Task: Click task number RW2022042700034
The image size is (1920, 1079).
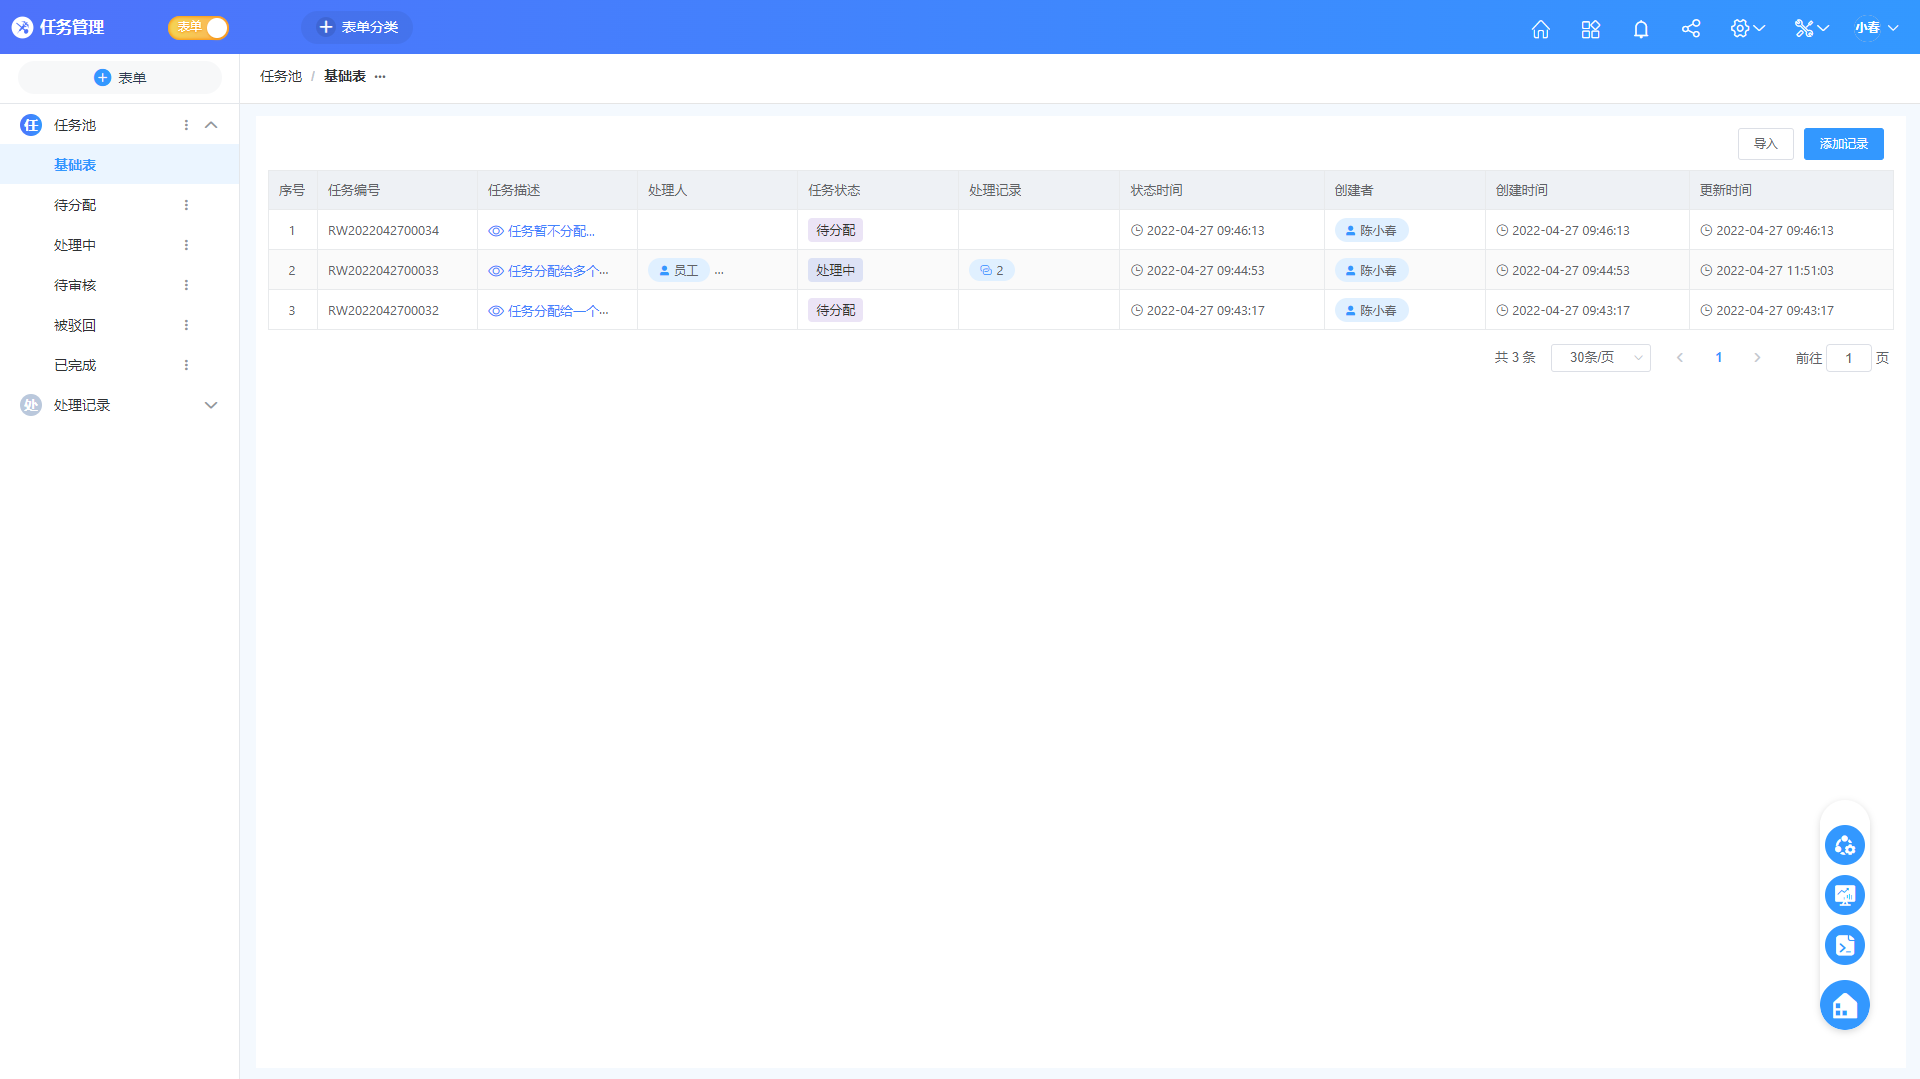Action: [383, 231]
